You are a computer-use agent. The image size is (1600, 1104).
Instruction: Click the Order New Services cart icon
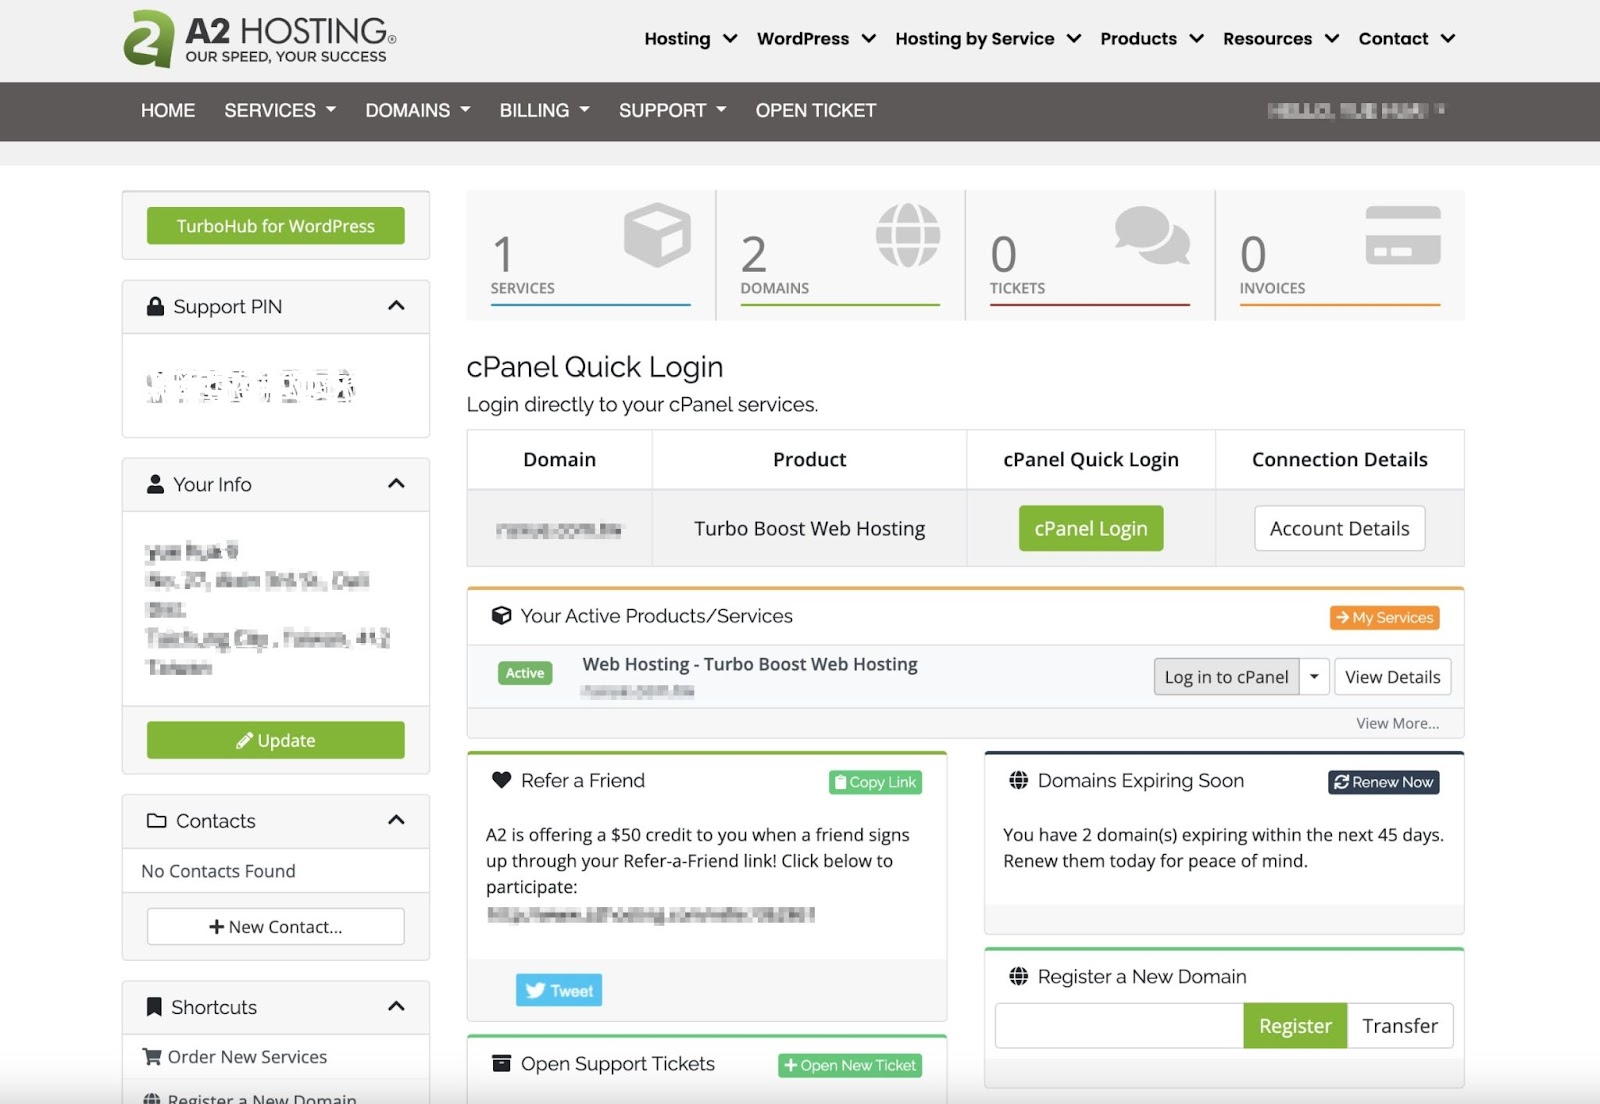(152, 1056)
